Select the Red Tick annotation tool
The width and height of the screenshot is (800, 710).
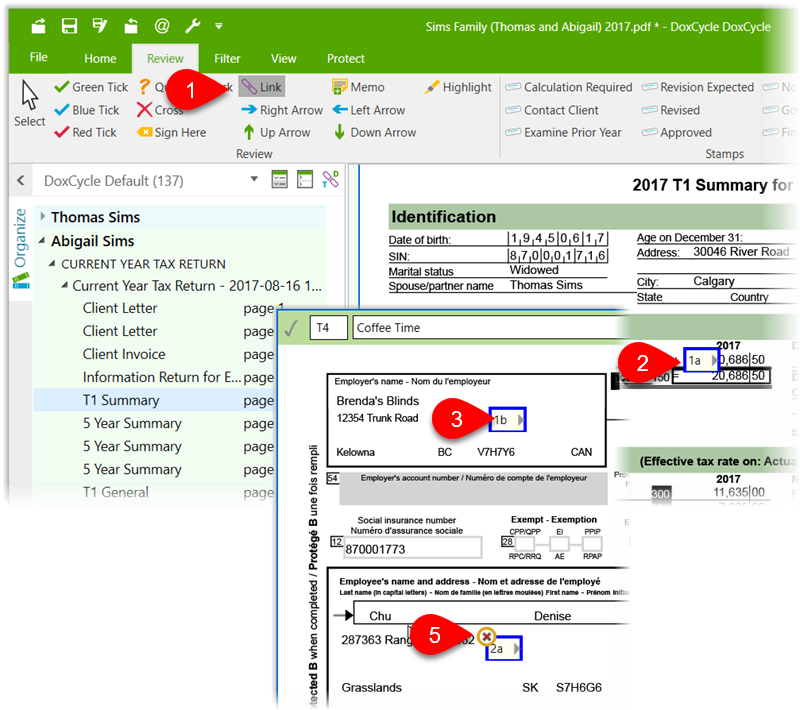coord(86,133)
